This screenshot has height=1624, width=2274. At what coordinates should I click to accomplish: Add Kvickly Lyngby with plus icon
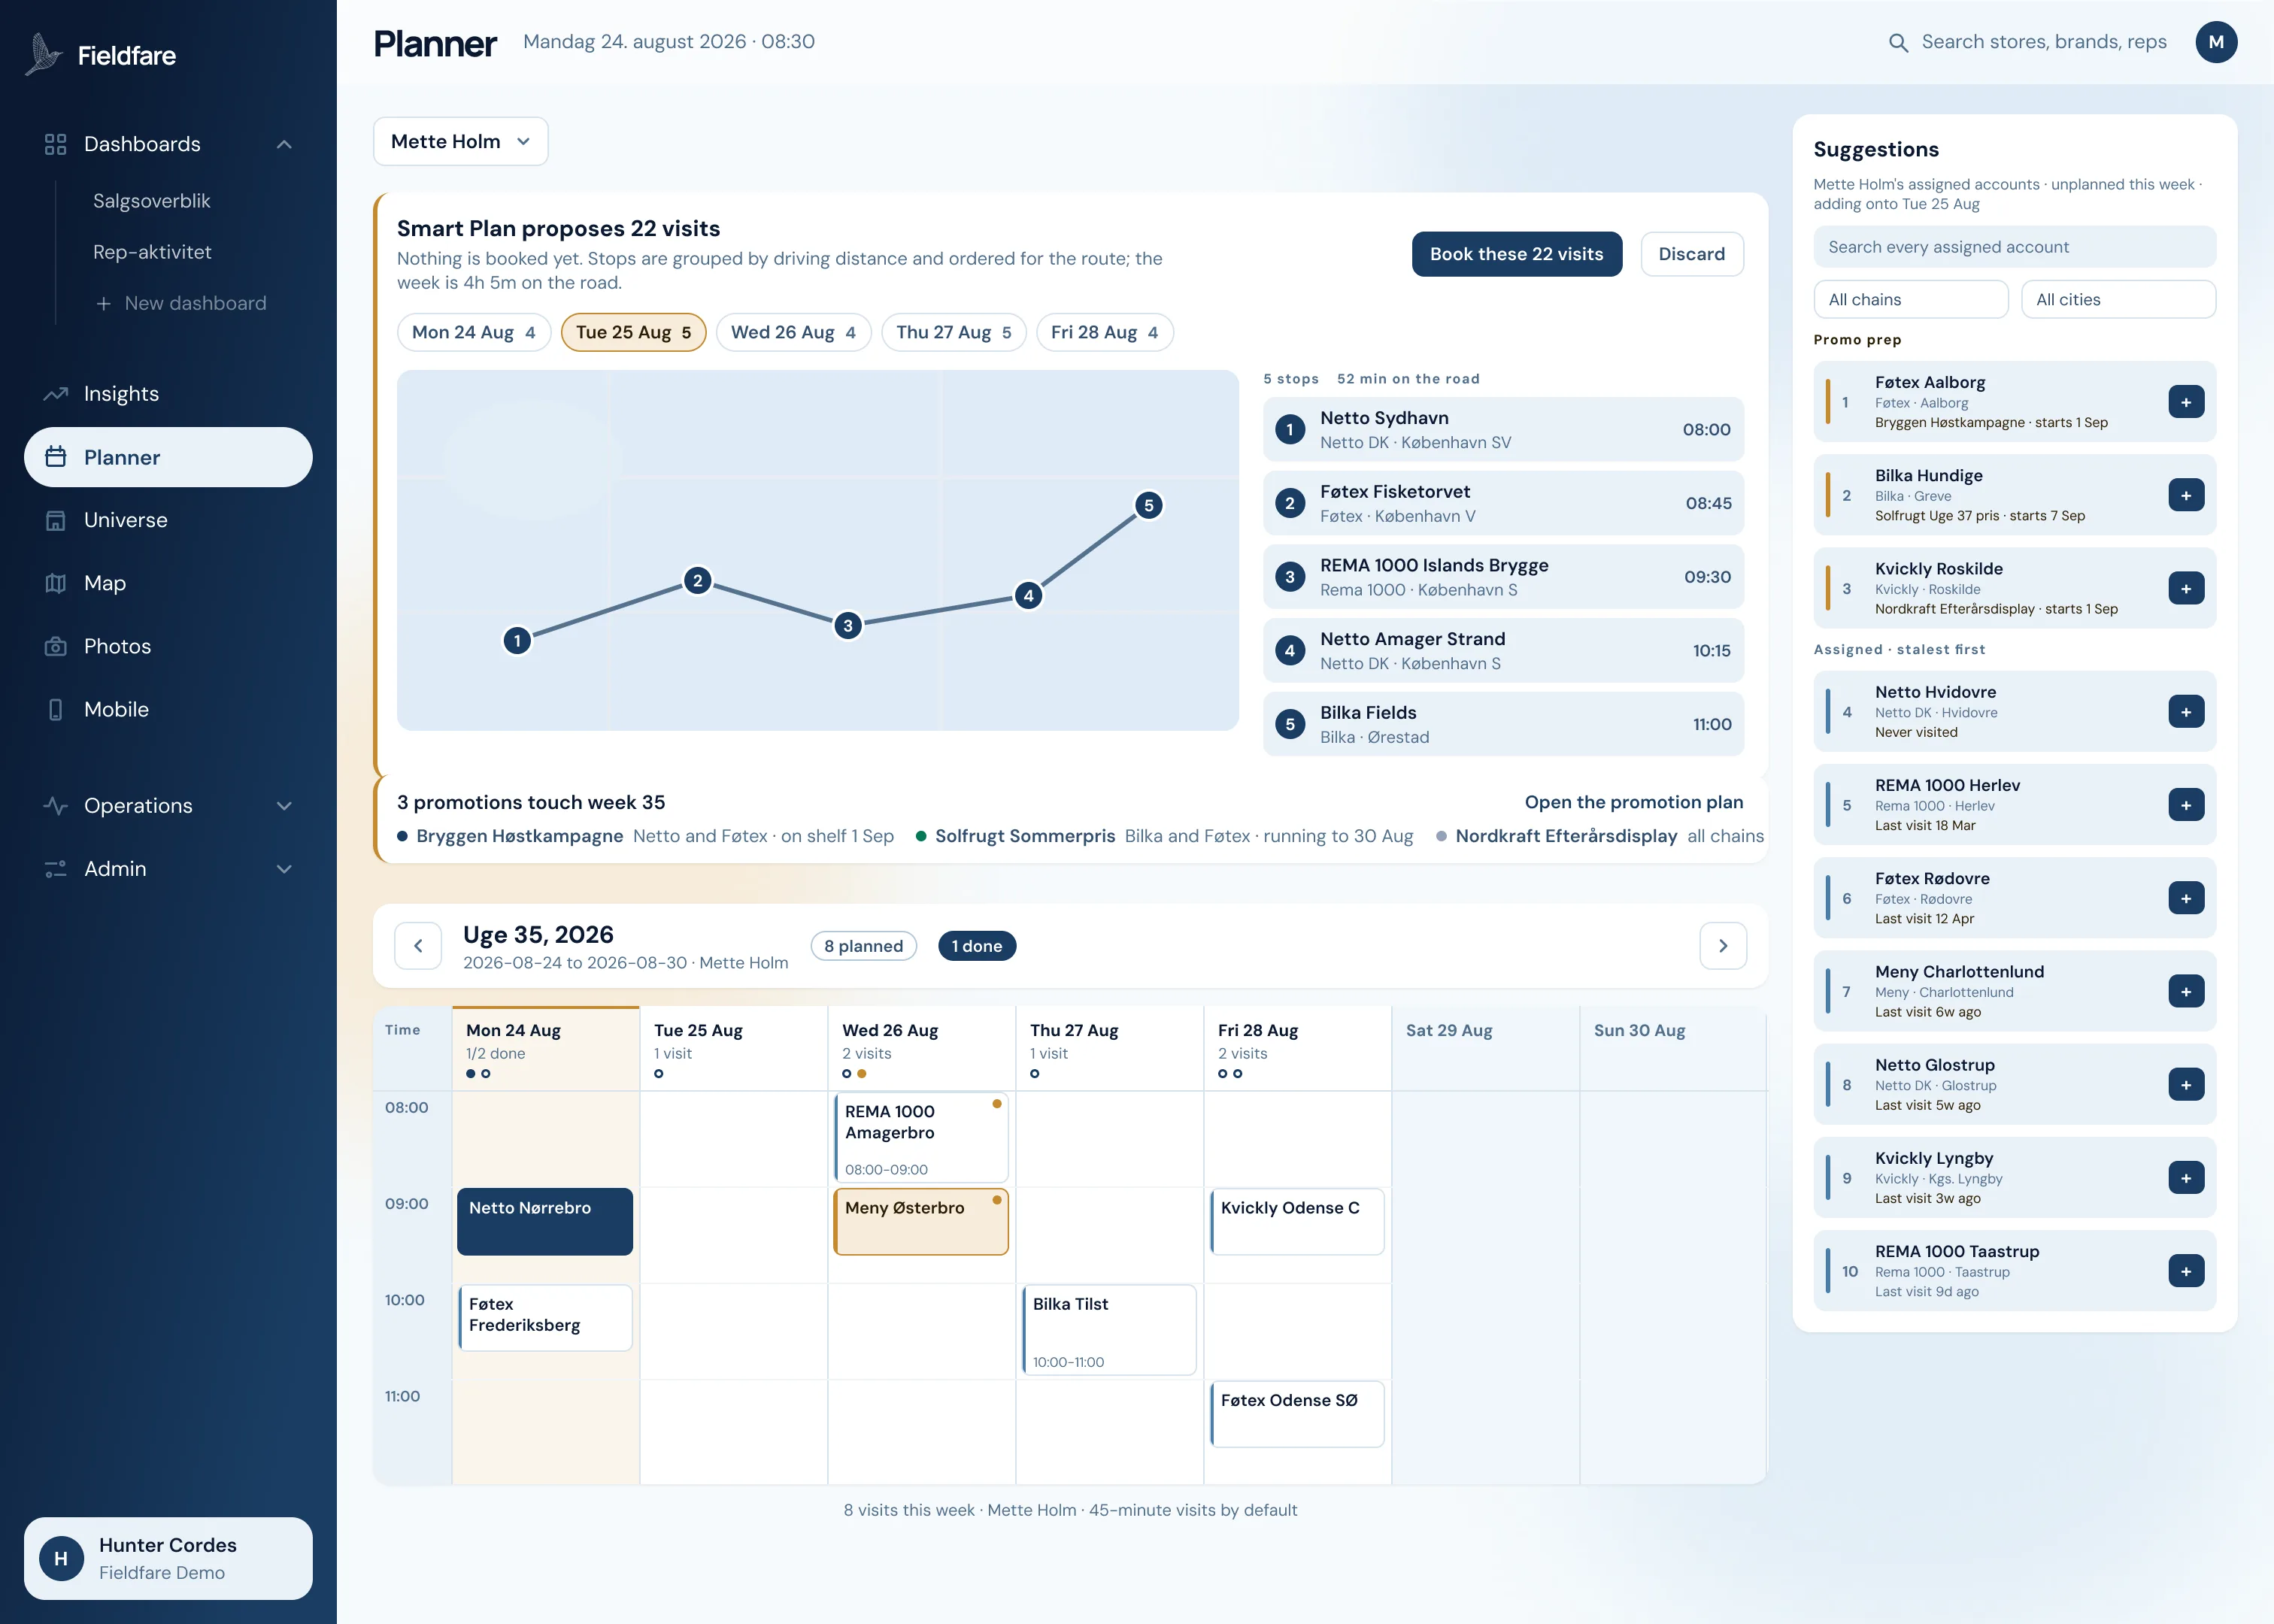pos(2185,1177)
